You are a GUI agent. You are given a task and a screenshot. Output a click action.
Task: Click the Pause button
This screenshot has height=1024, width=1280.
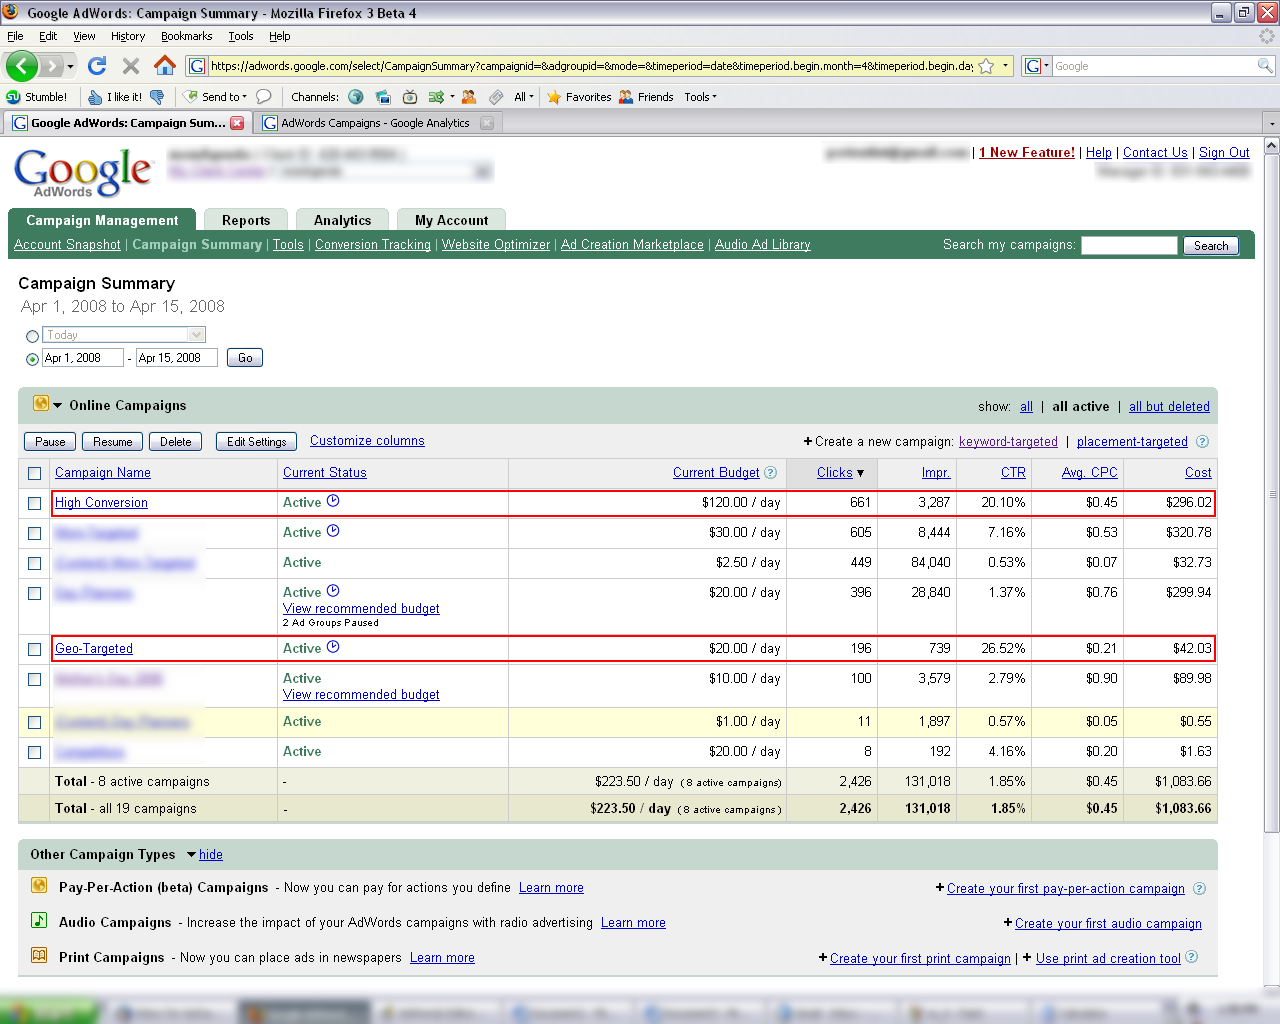[x=50, y=441]
